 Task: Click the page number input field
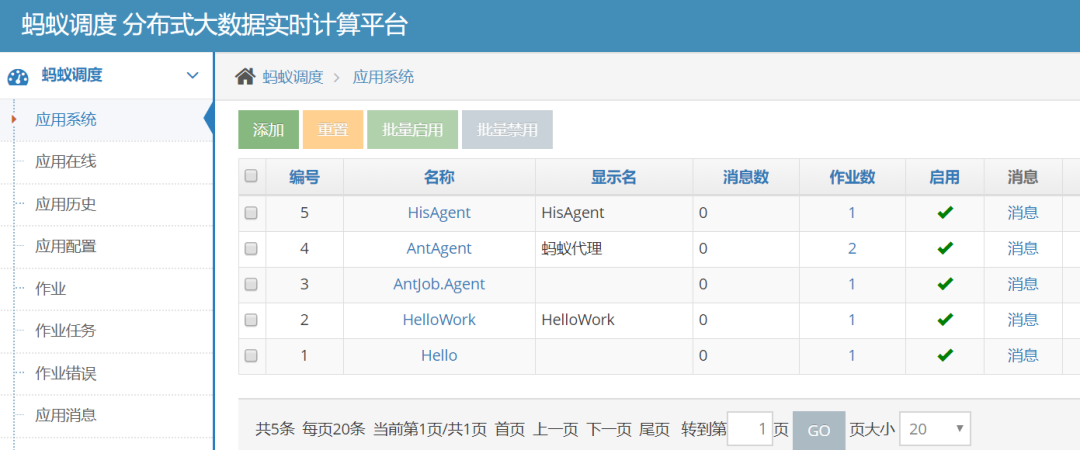[x=750, y=429]
